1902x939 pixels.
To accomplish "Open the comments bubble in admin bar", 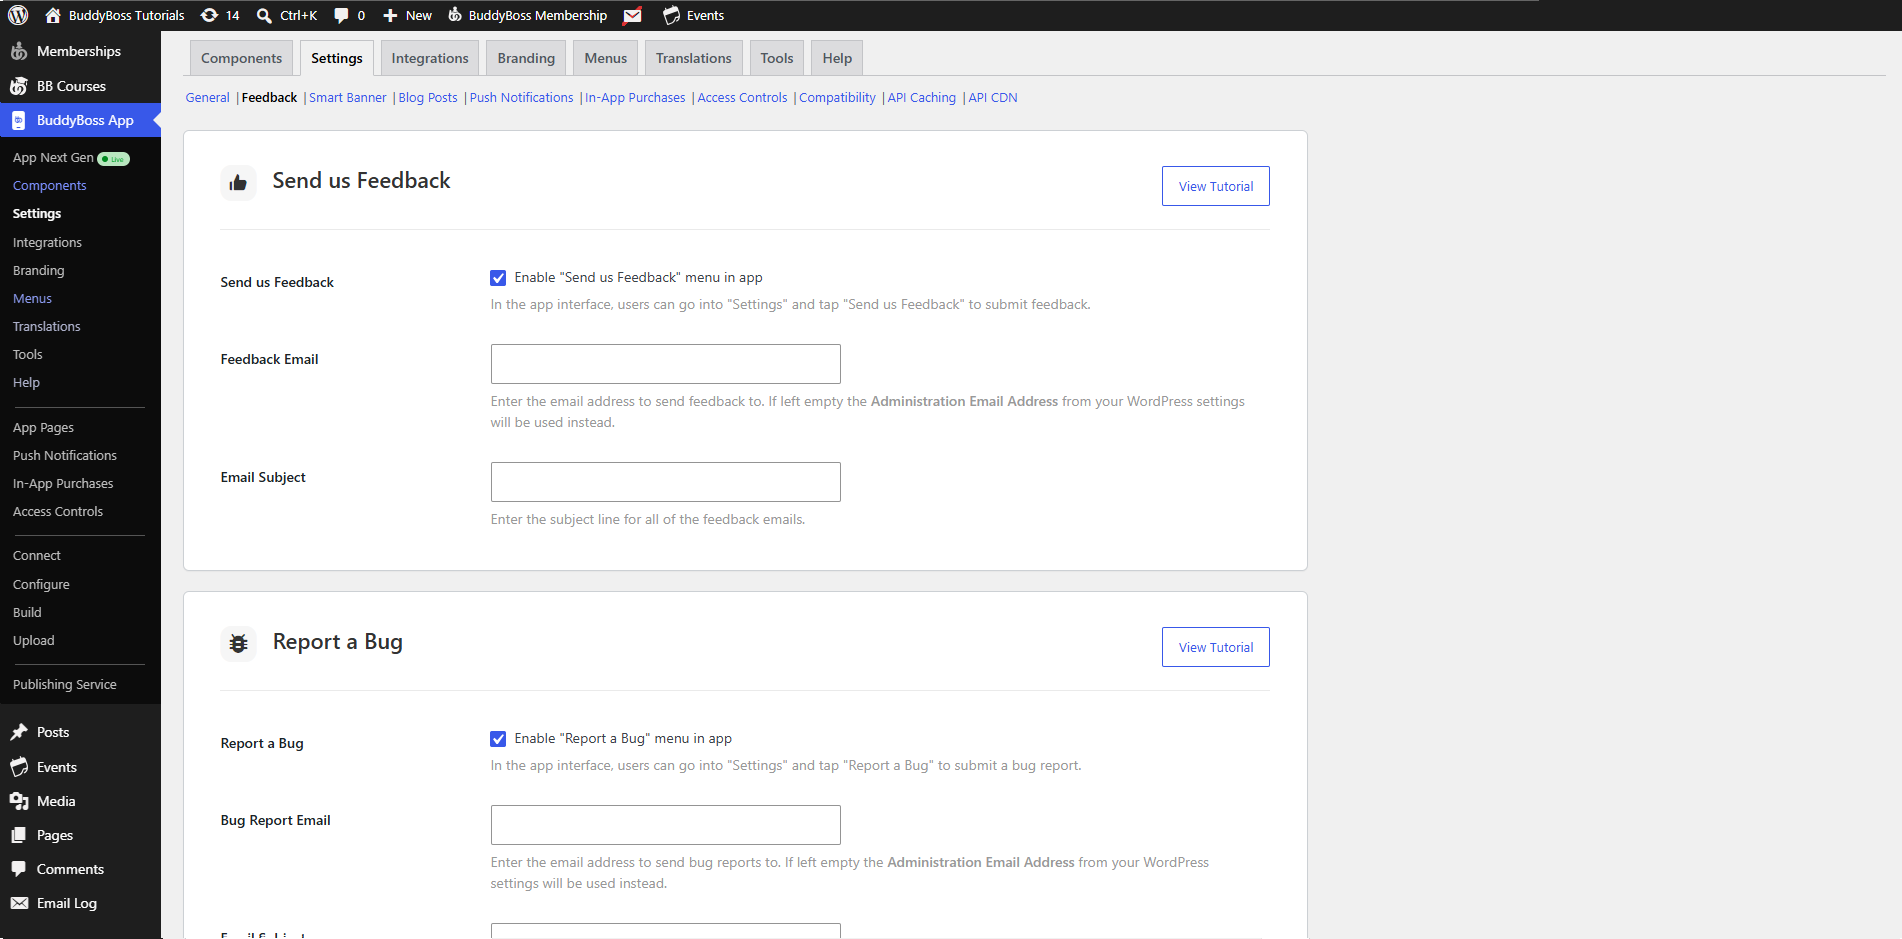I will tap(341, 15).
